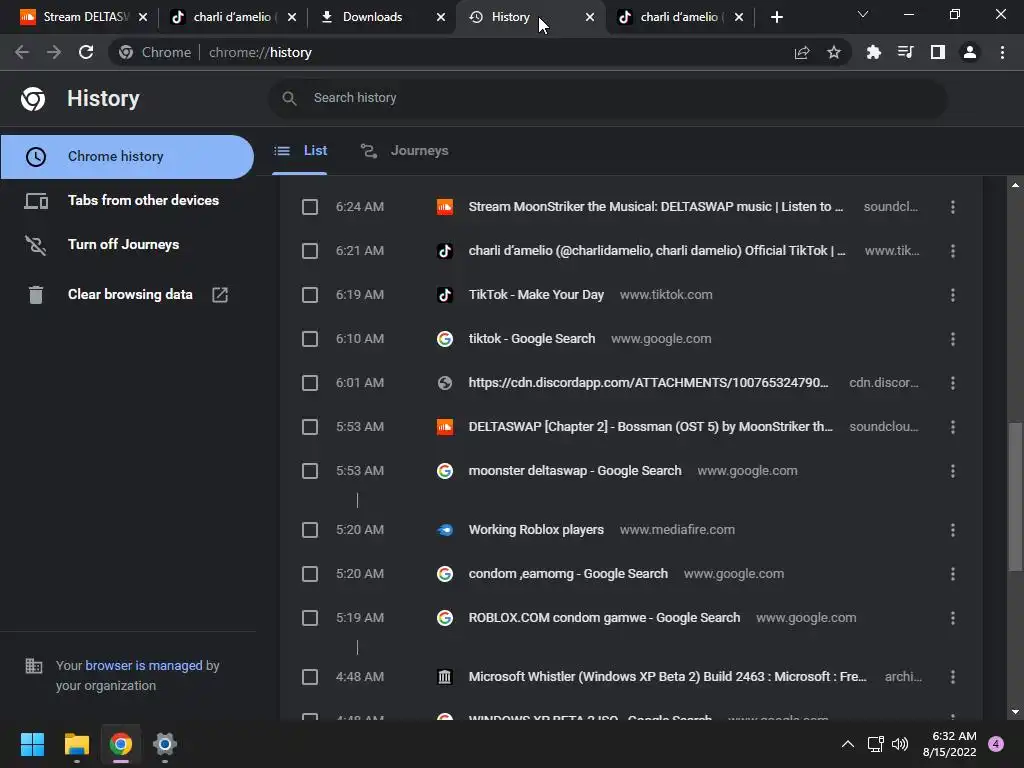
Task: Check the Microsoft Whistler entry
Action: [310, 677]
